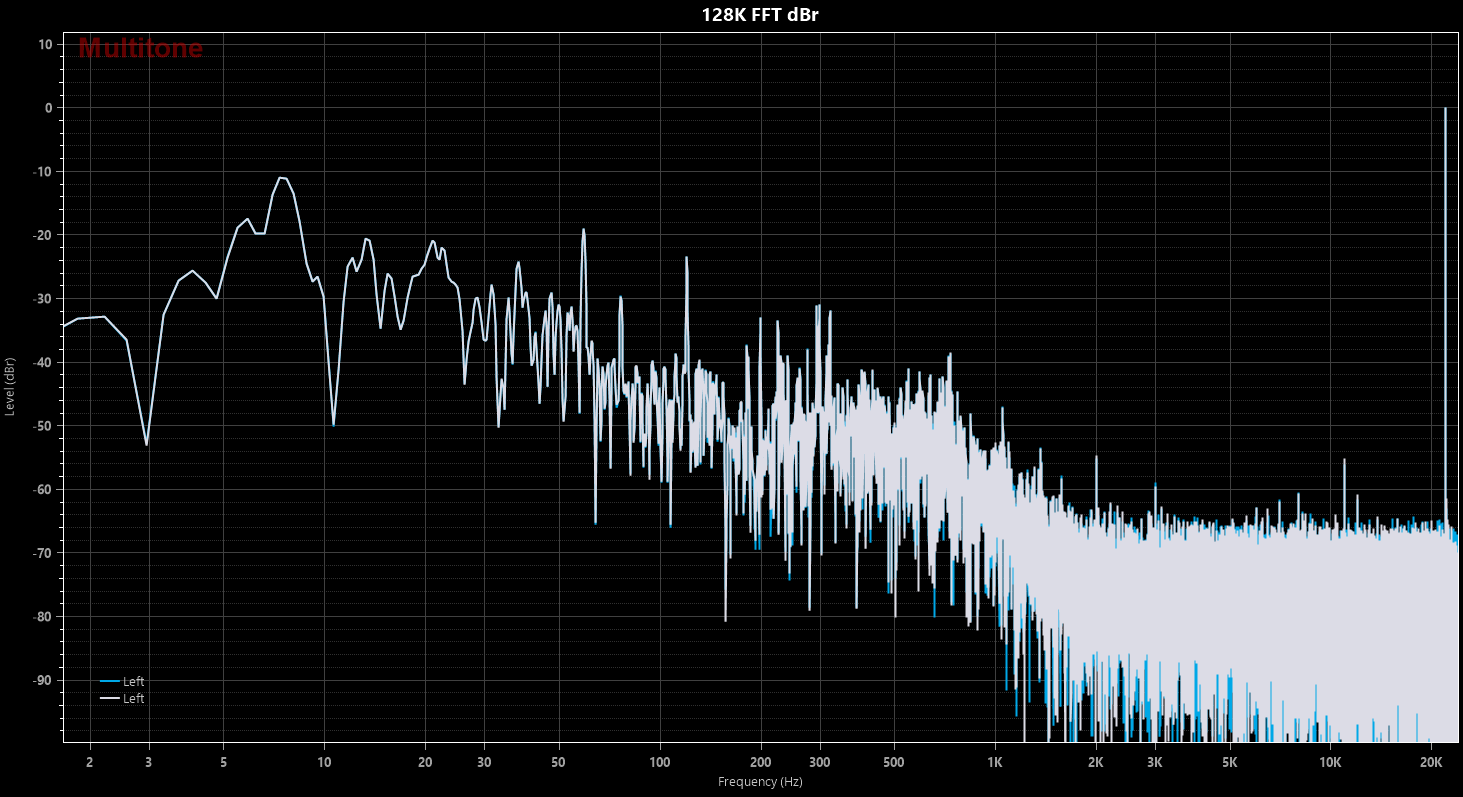Click the blue line swatch in the legend
1463x797 pixels.
[110, 681]
